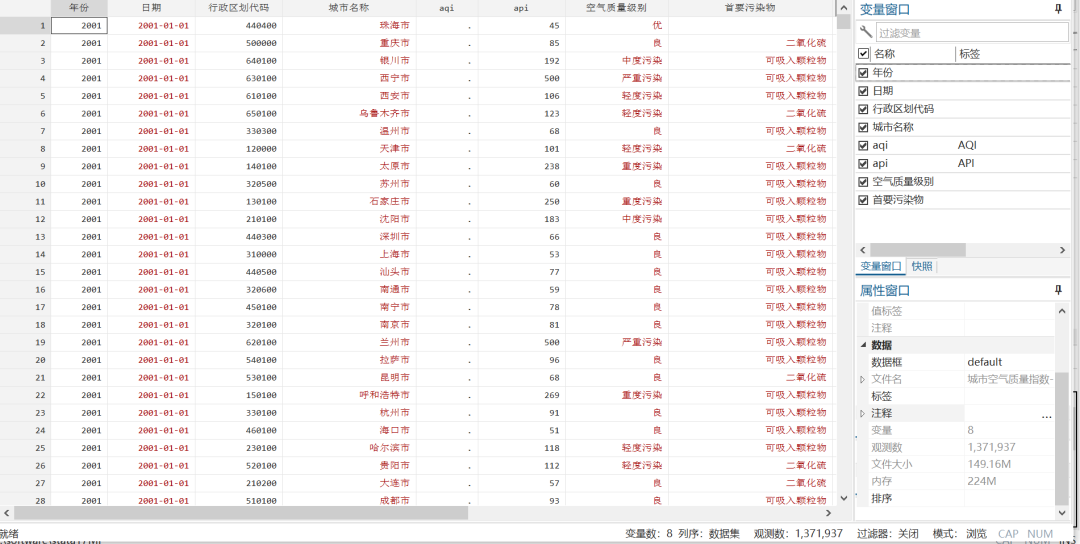
Task: Open the wrench filter options icon
Action: 866,32
